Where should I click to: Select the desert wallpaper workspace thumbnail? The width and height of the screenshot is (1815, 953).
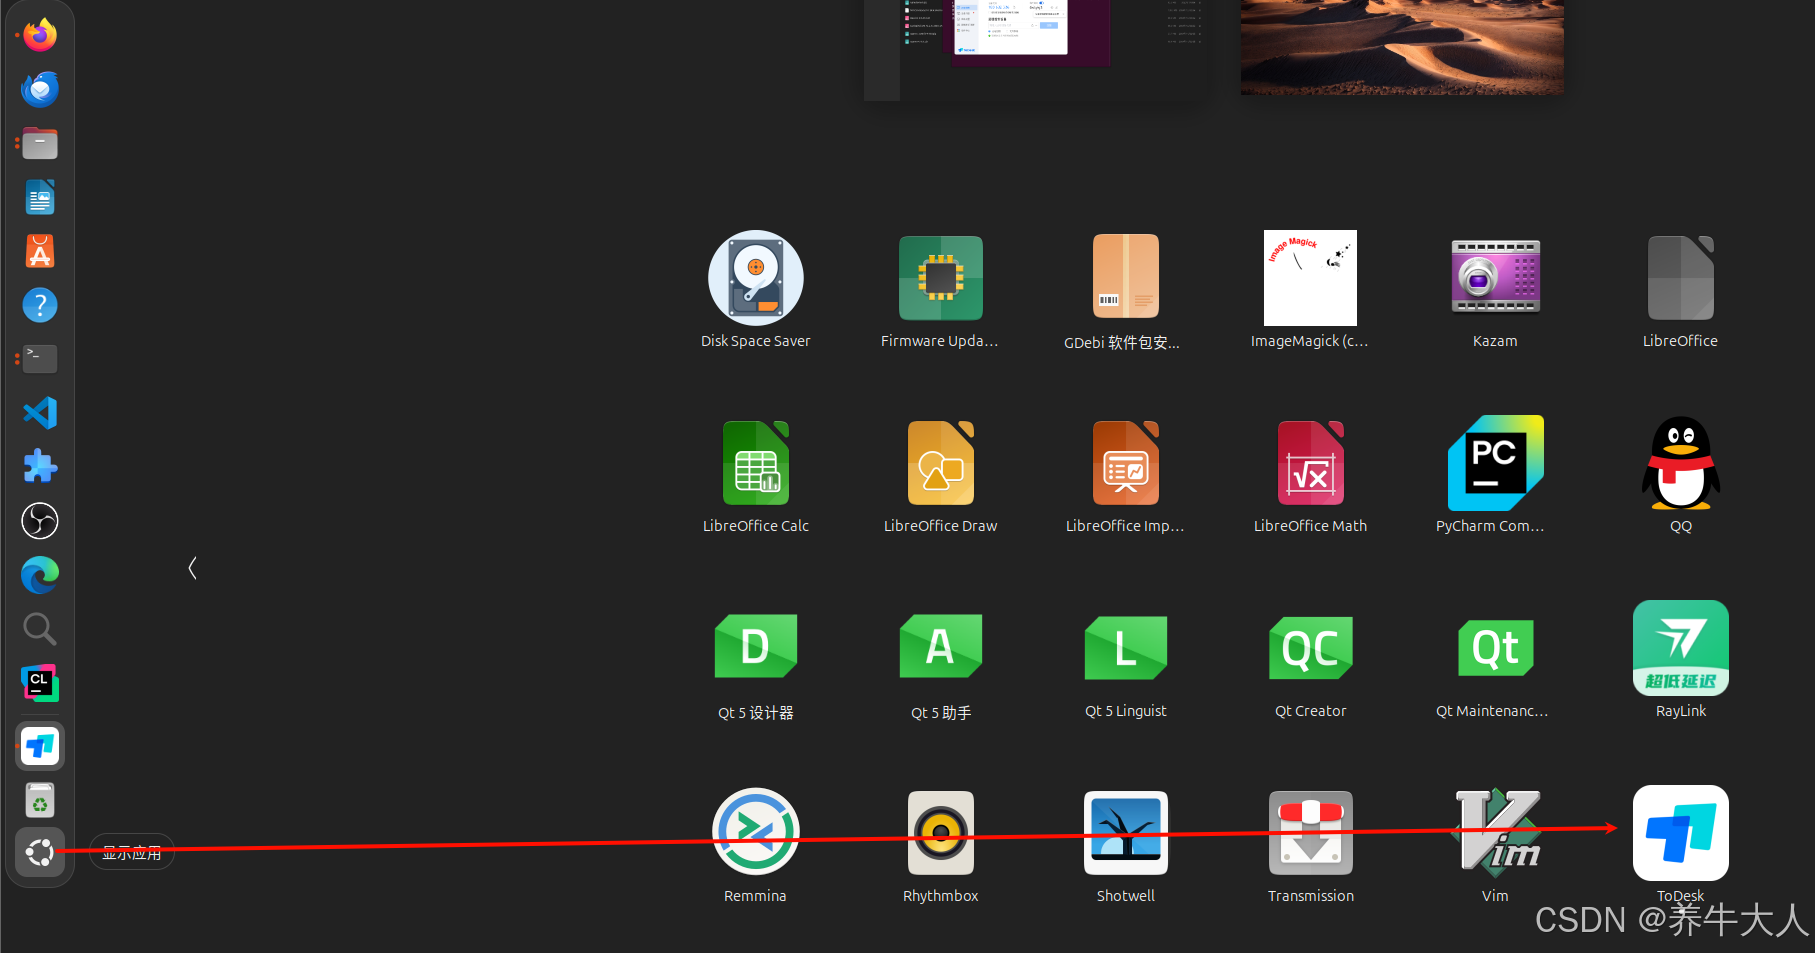[x=1402, y=47]
